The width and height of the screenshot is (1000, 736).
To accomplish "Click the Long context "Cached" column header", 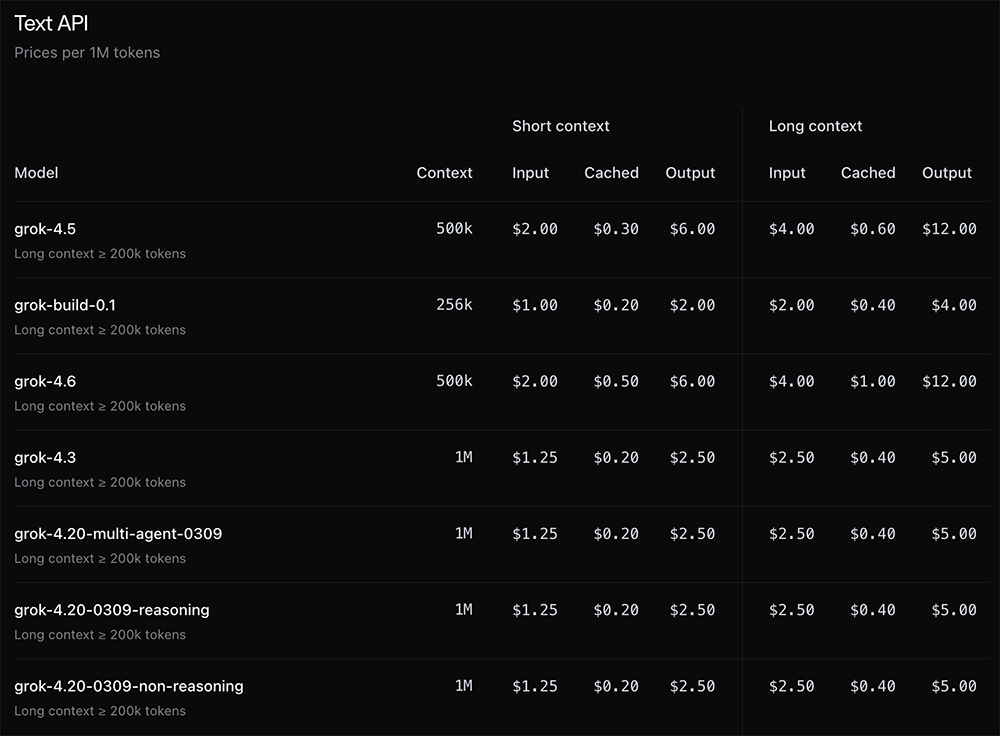I will tap(868, 173).
